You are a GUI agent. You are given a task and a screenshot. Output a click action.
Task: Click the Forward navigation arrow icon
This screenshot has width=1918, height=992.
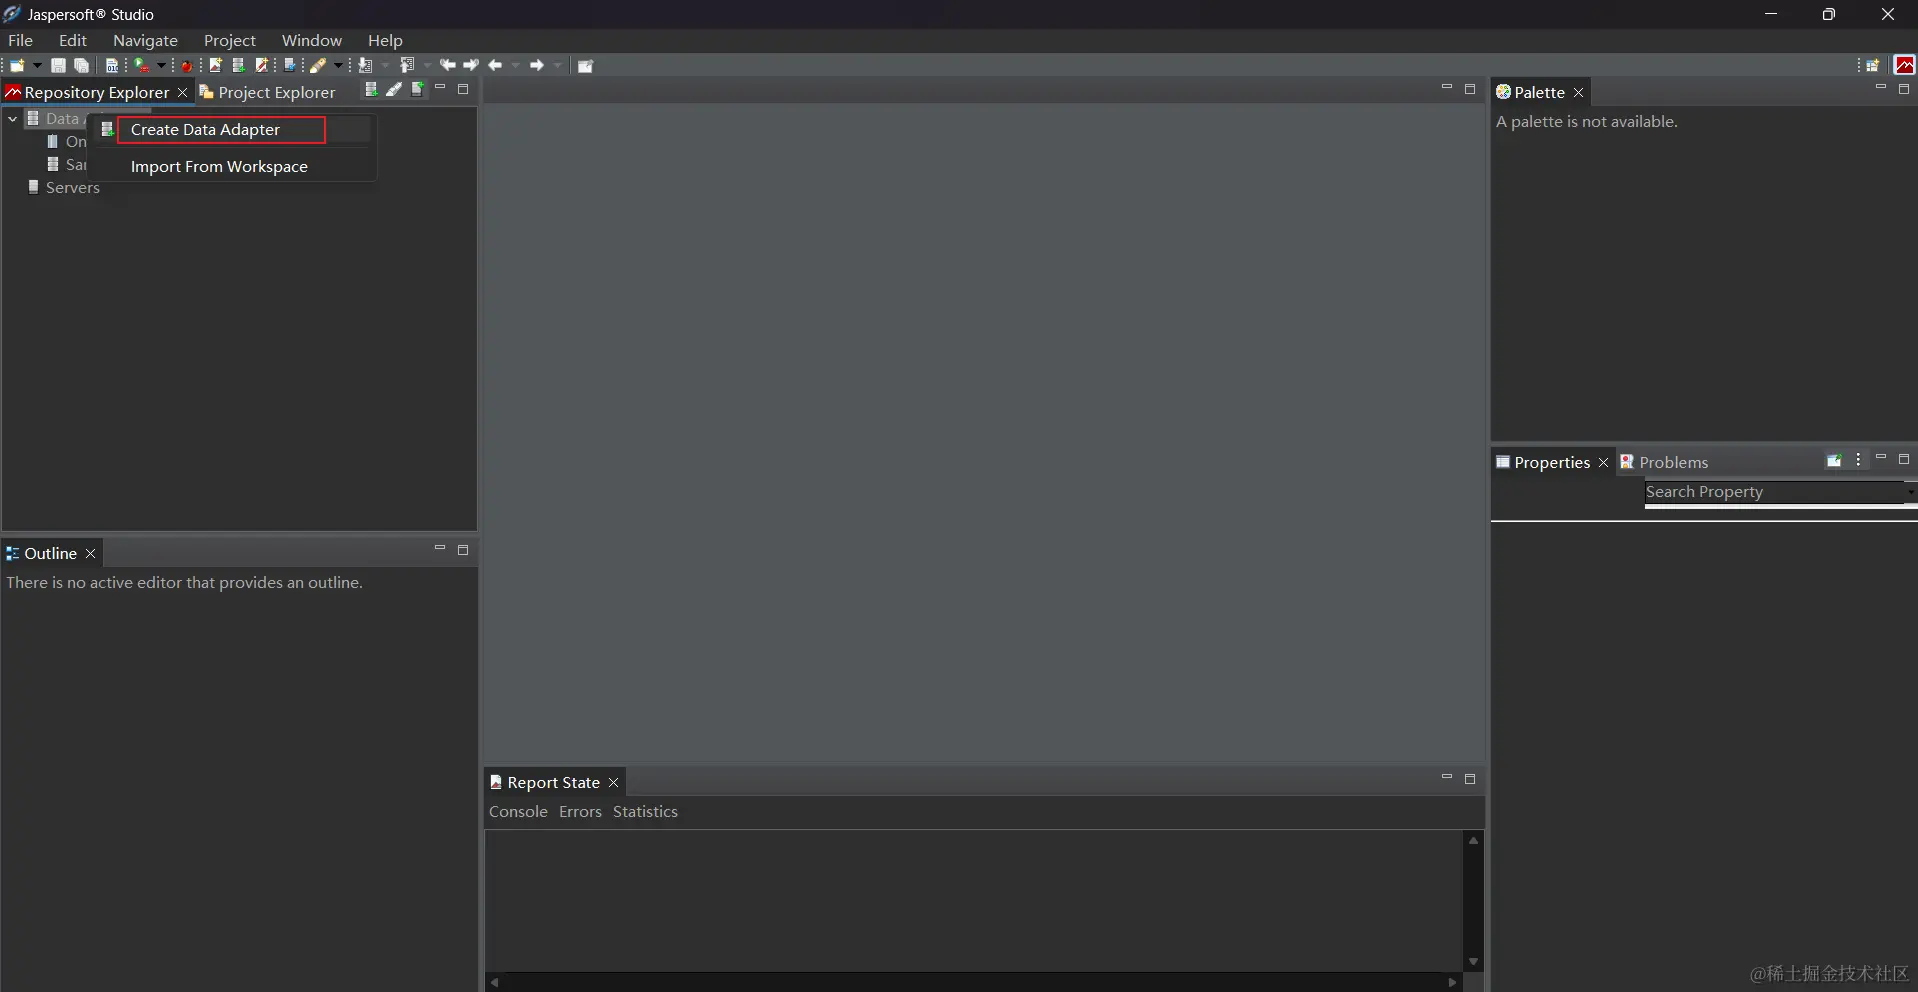pos(537,65)
